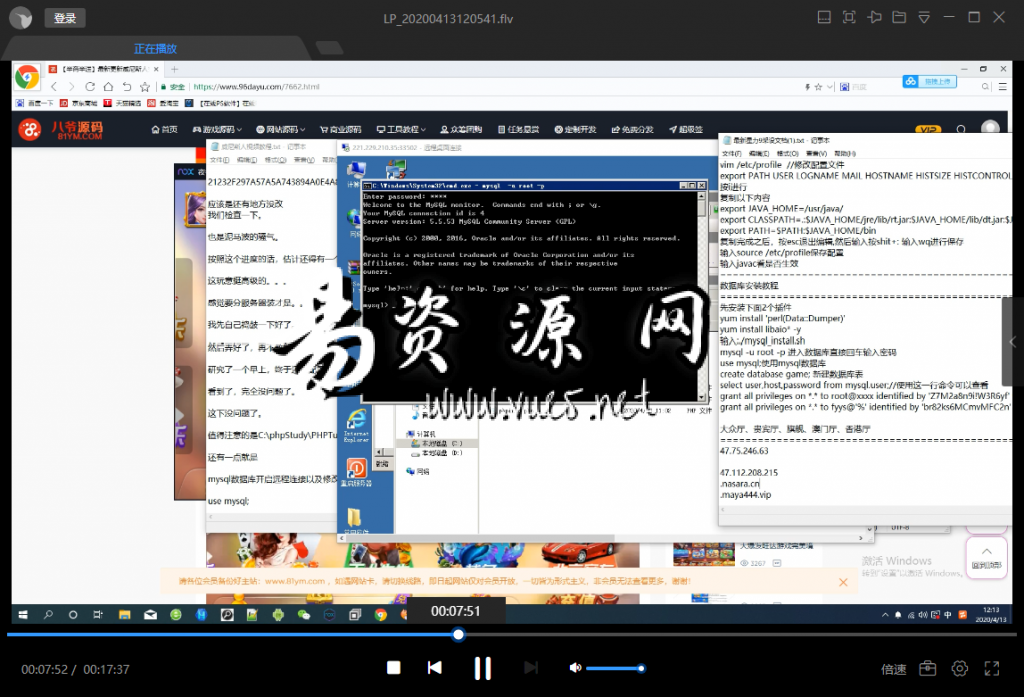Click the 登录 login button
This screenshot has height=697, width=1024.
[65, 18]
